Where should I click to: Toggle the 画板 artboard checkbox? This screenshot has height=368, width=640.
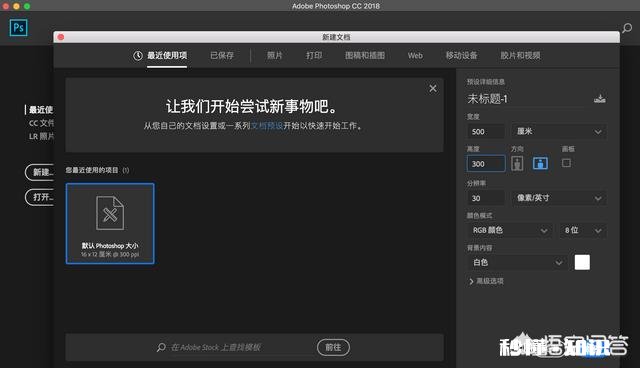tap(566, 163)
